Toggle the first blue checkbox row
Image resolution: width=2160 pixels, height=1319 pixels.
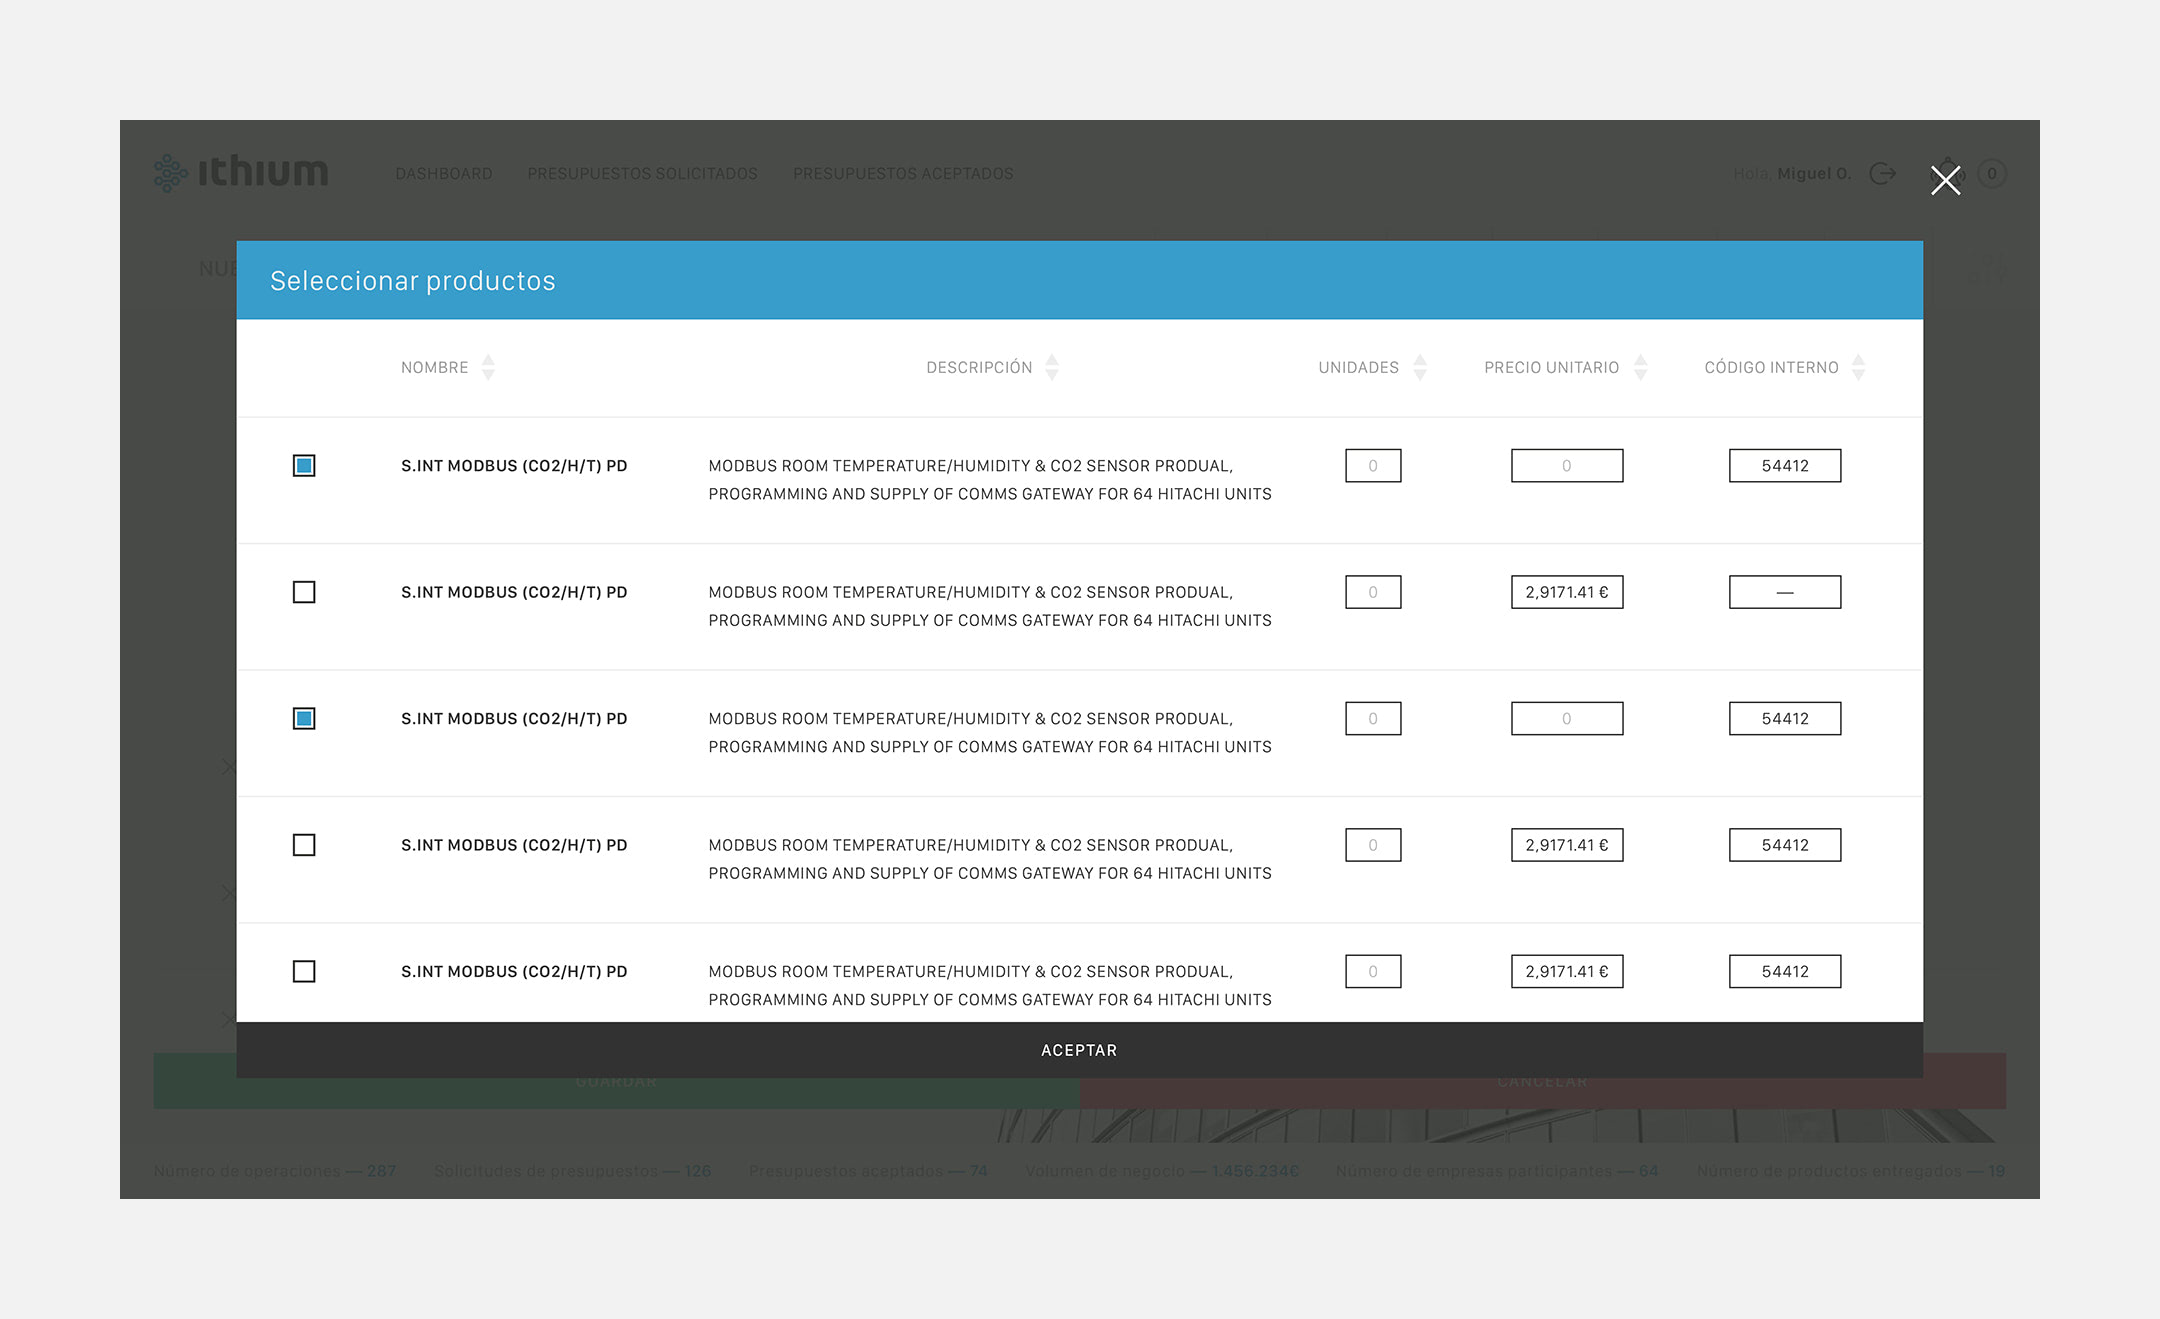pyautogui.click(x=304, y=466)
